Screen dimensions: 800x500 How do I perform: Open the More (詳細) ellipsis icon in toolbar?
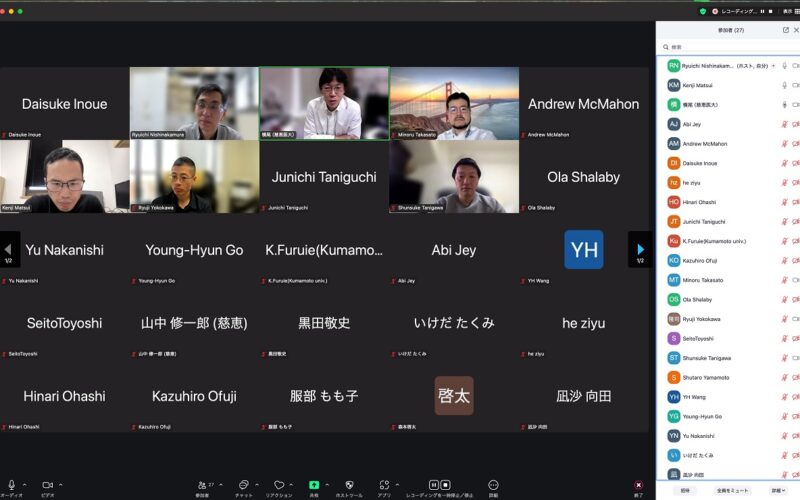[493, 485]
